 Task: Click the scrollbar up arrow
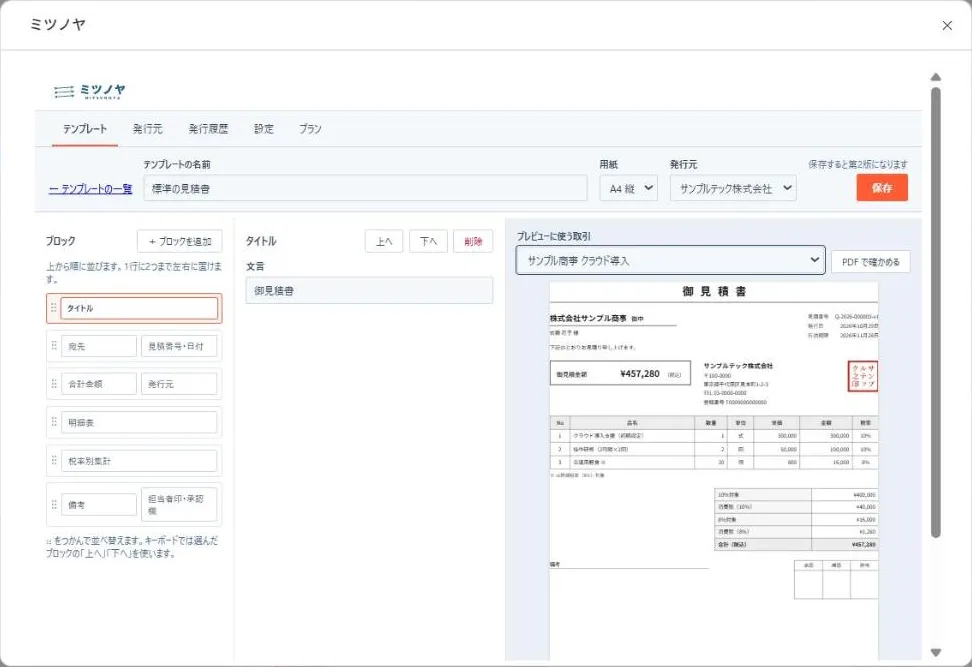[935, 77]
